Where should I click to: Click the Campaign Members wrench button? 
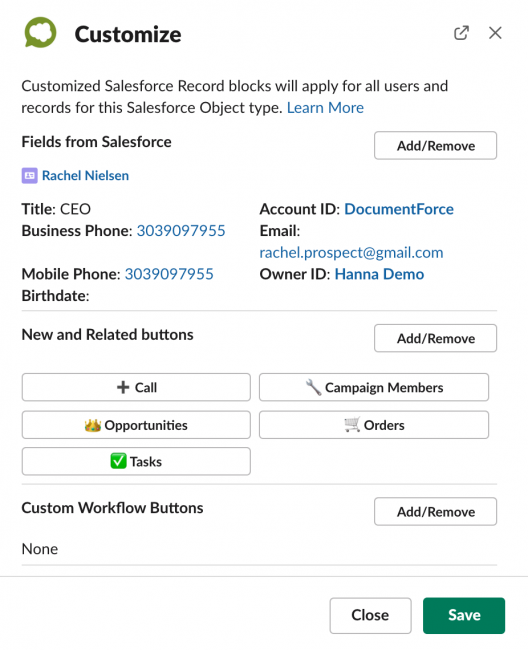pos(374,387)
